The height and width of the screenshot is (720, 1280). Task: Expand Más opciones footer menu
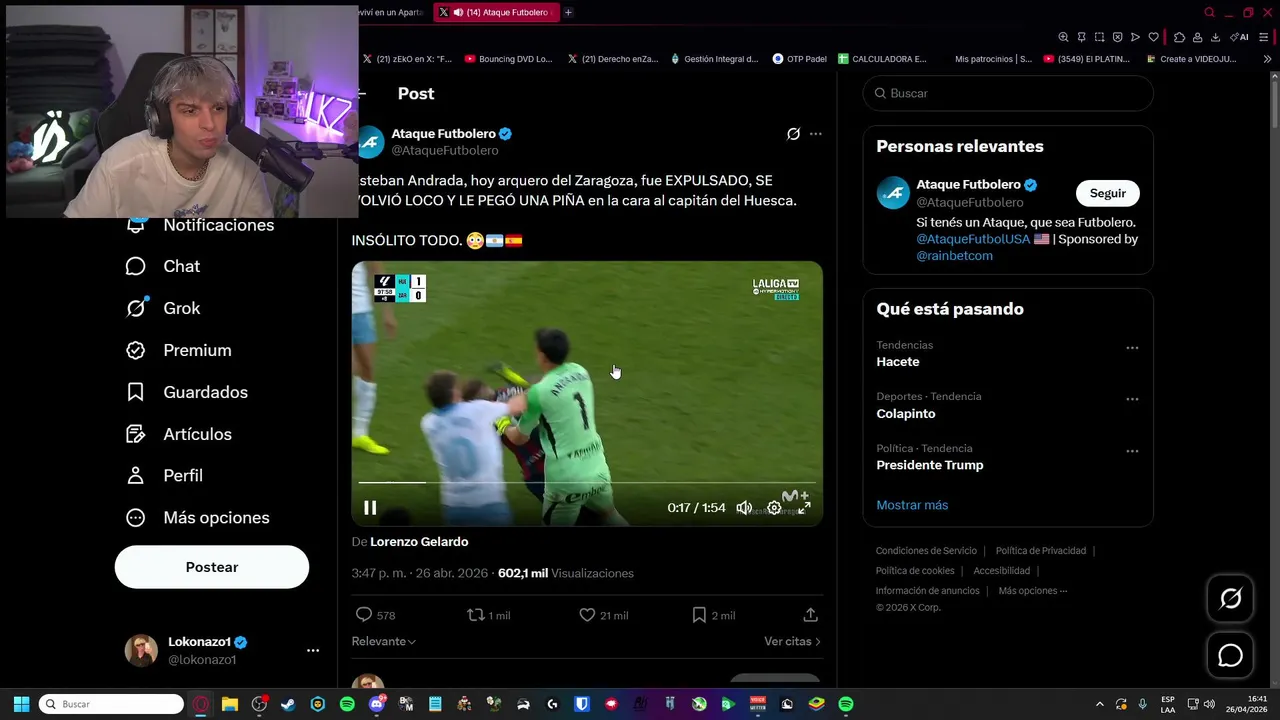click(x=1032, y=591)
